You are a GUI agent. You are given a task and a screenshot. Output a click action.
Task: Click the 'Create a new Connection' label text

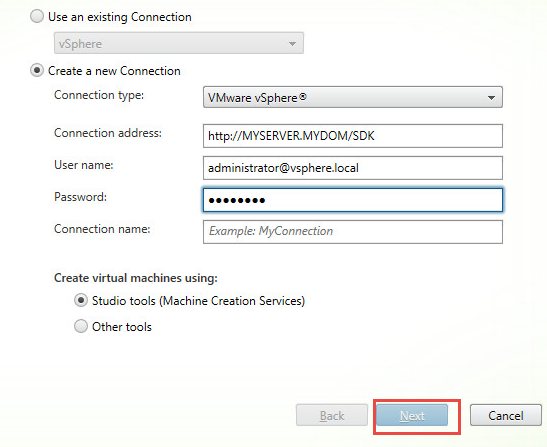[x=114, y=71]
